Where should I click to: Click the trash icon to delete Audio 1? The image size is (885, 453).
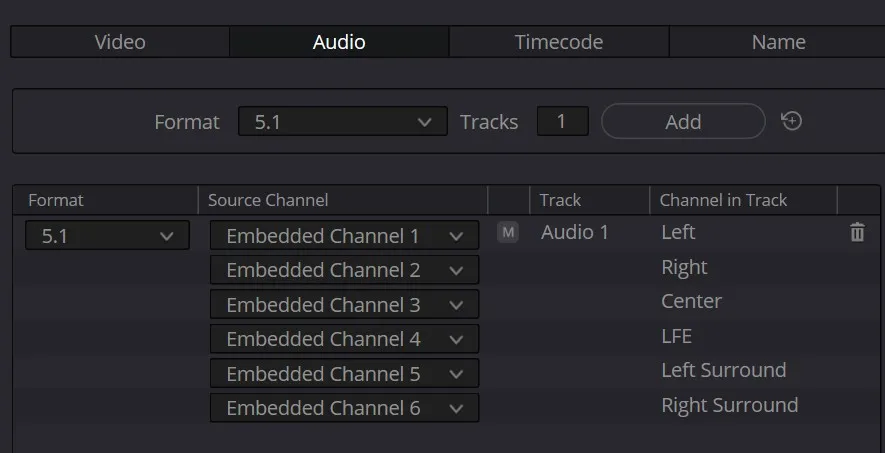point(857,232)
